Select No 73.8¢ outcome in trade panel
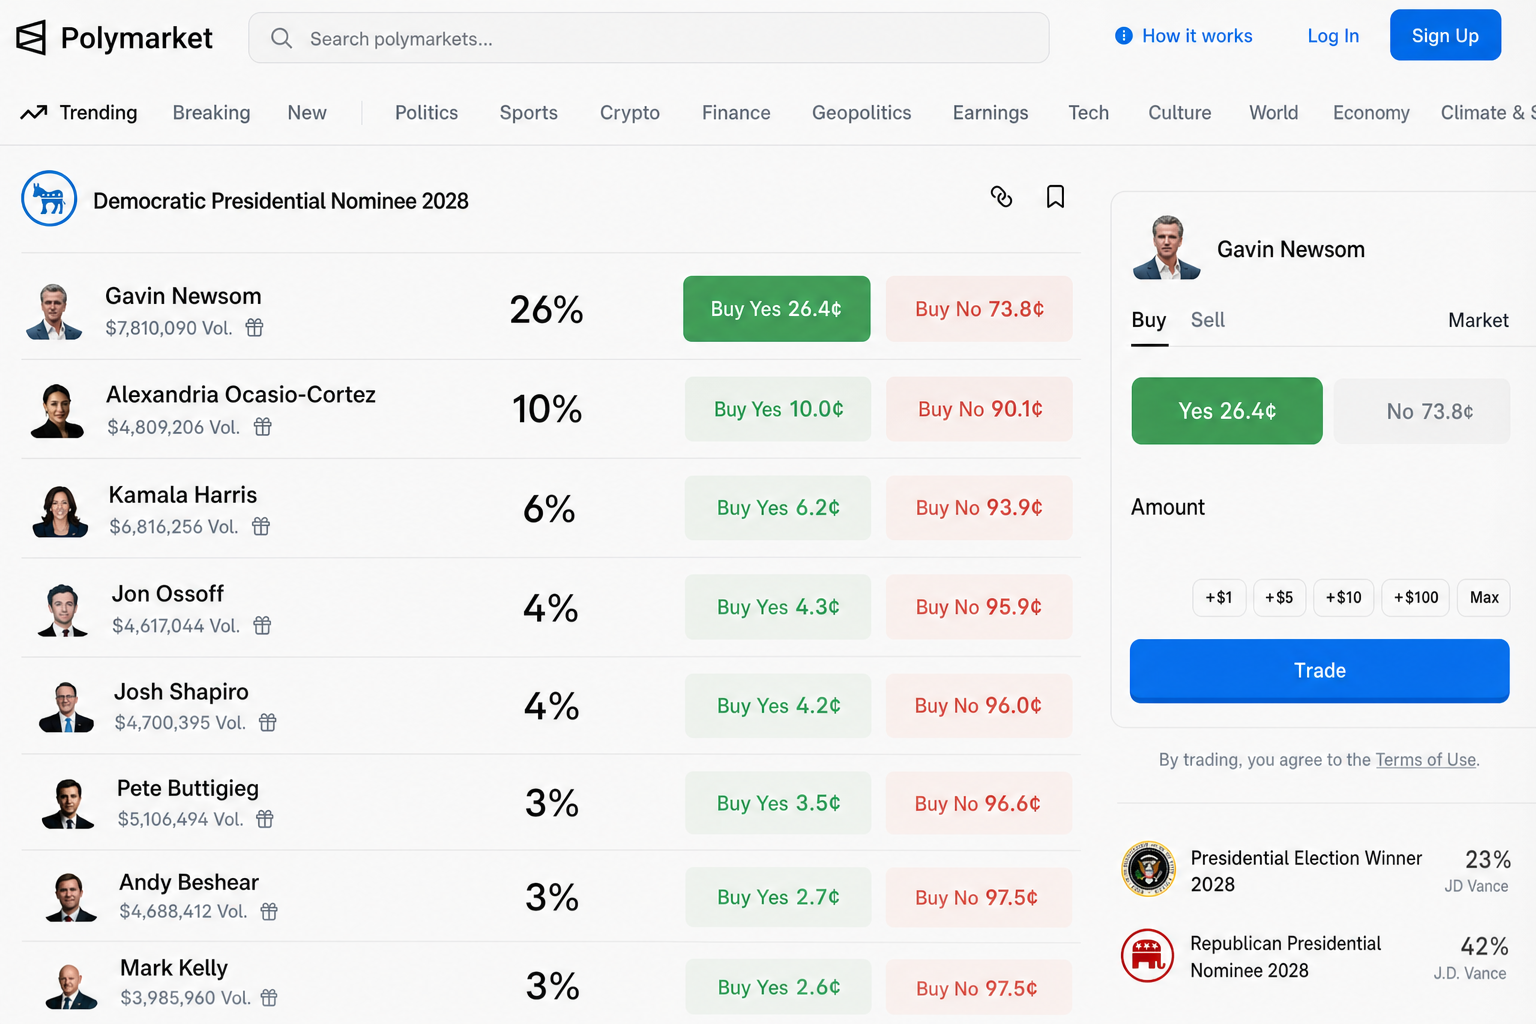Viewport: 1536px width, 1024px height. (1422, 411)
